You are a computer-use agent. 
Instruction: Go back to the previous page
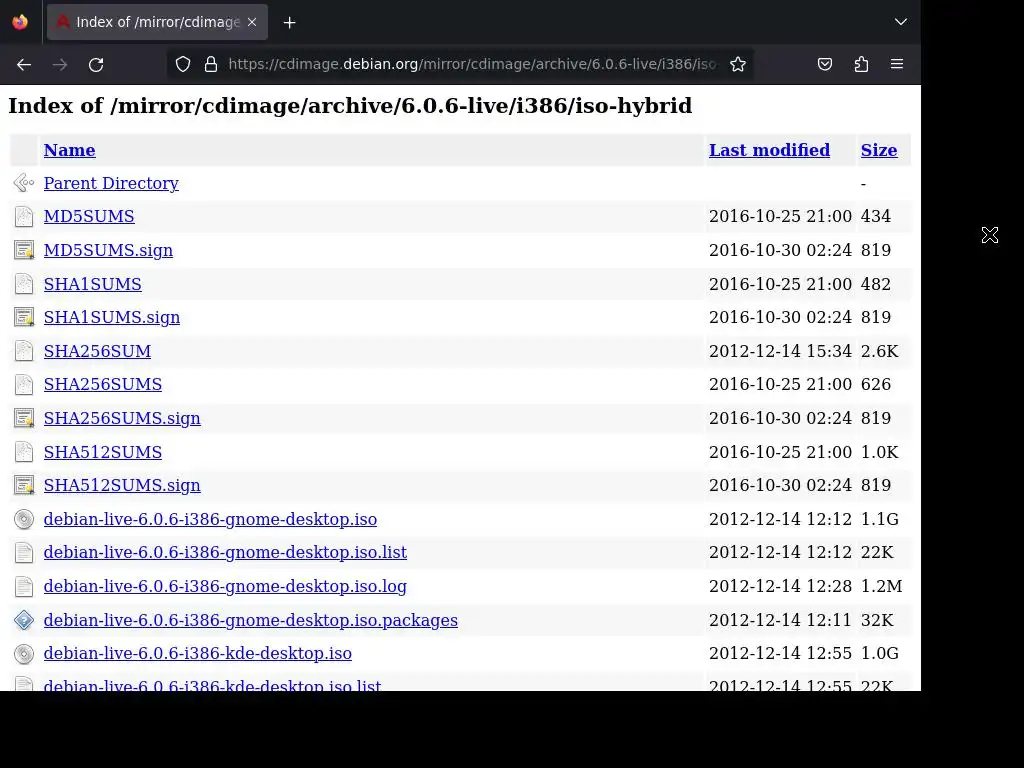click(24, 65)
